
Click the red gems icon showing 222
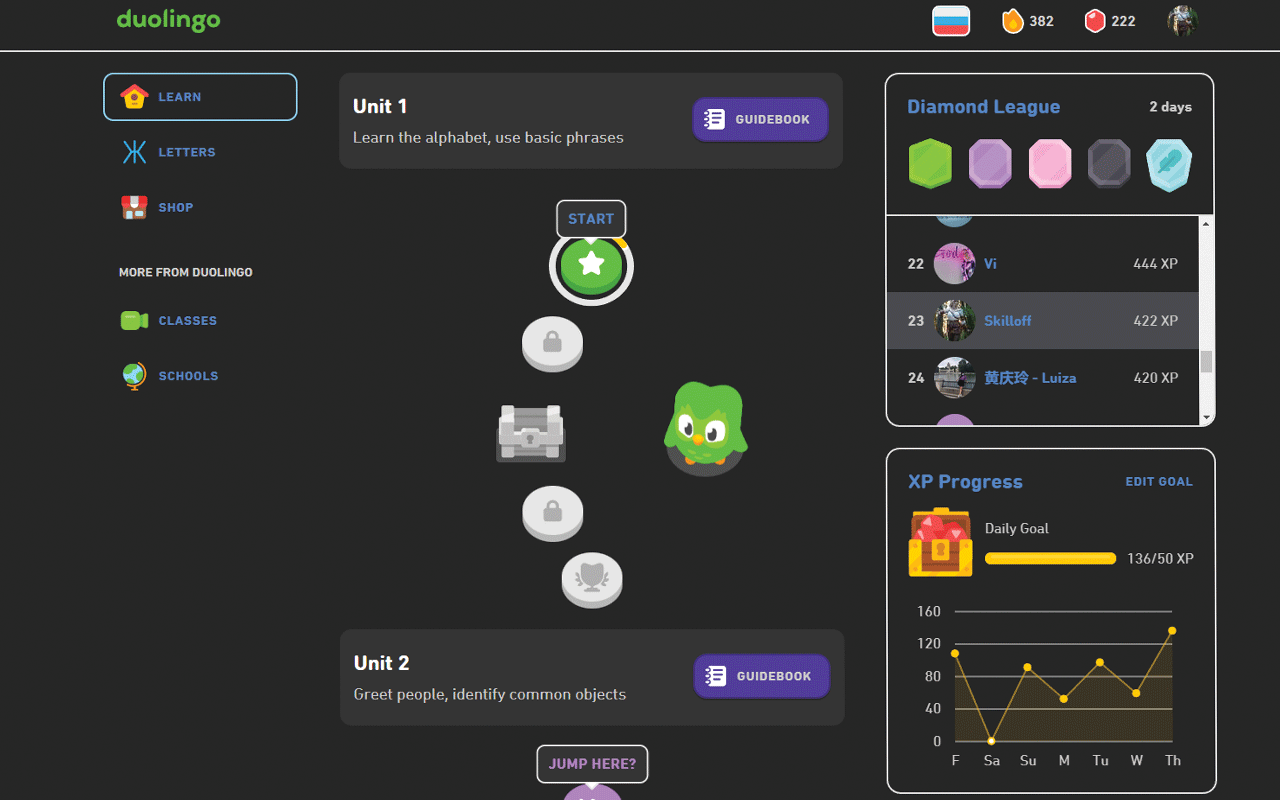pos(1095,21)
